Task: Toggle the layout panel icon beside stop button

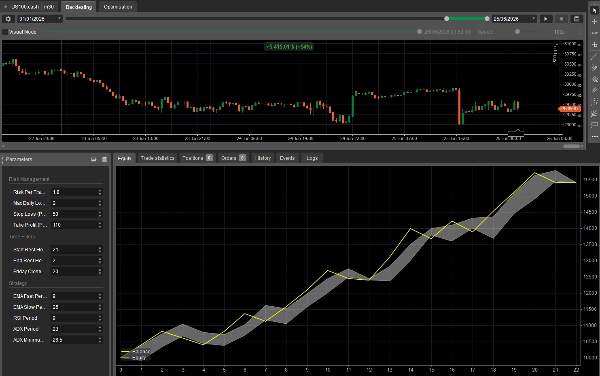Action: 576,19
